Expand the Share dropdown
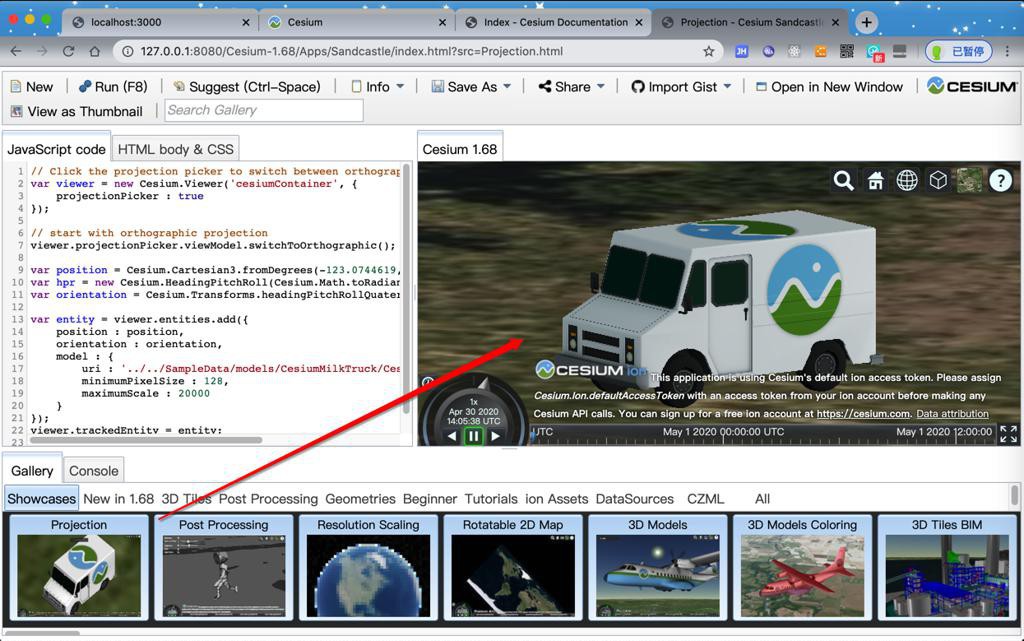The image size is (1024, 641). pos(571,87)
